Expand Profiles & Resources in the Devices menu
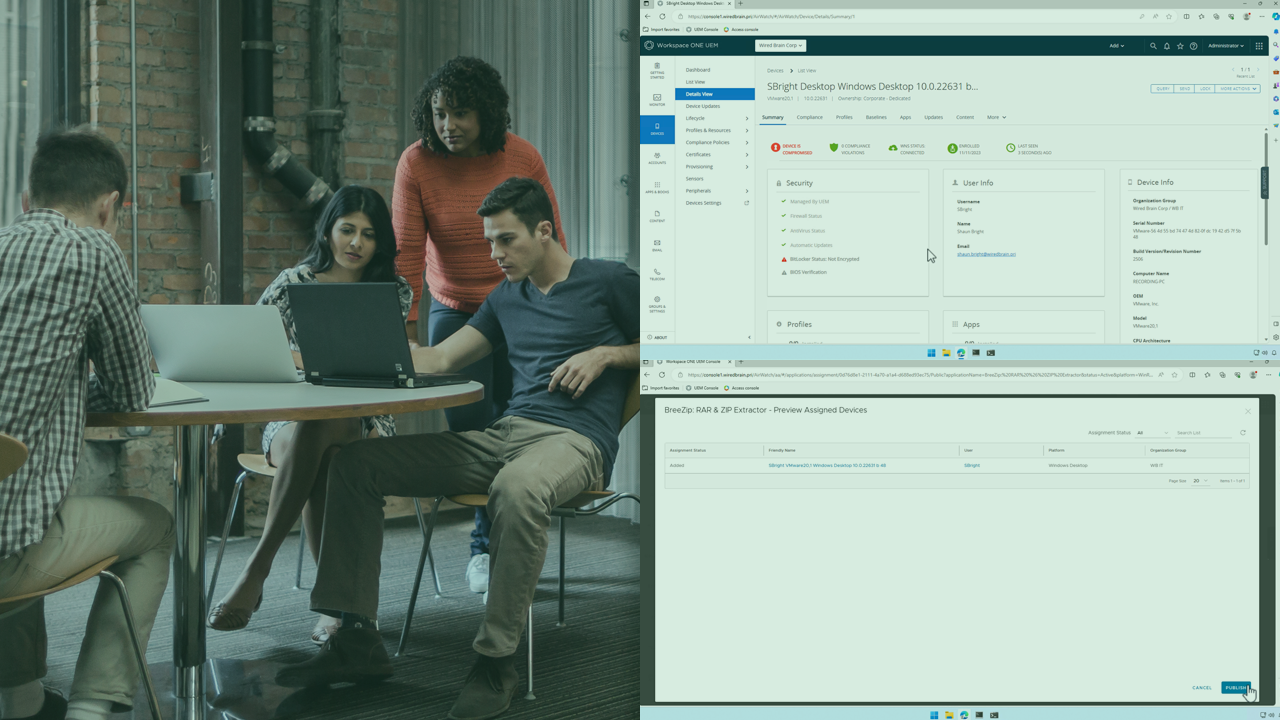 tap(716, 130)
